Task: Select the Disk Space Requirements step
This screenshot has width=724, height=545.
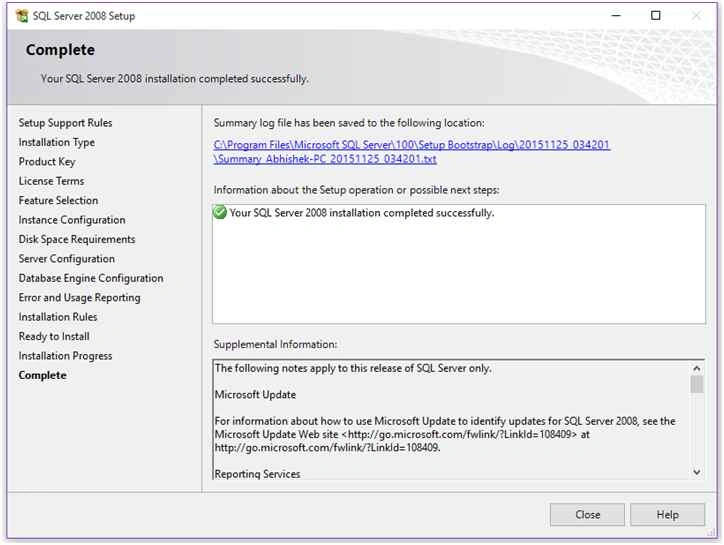Action: tap(77, 239)
